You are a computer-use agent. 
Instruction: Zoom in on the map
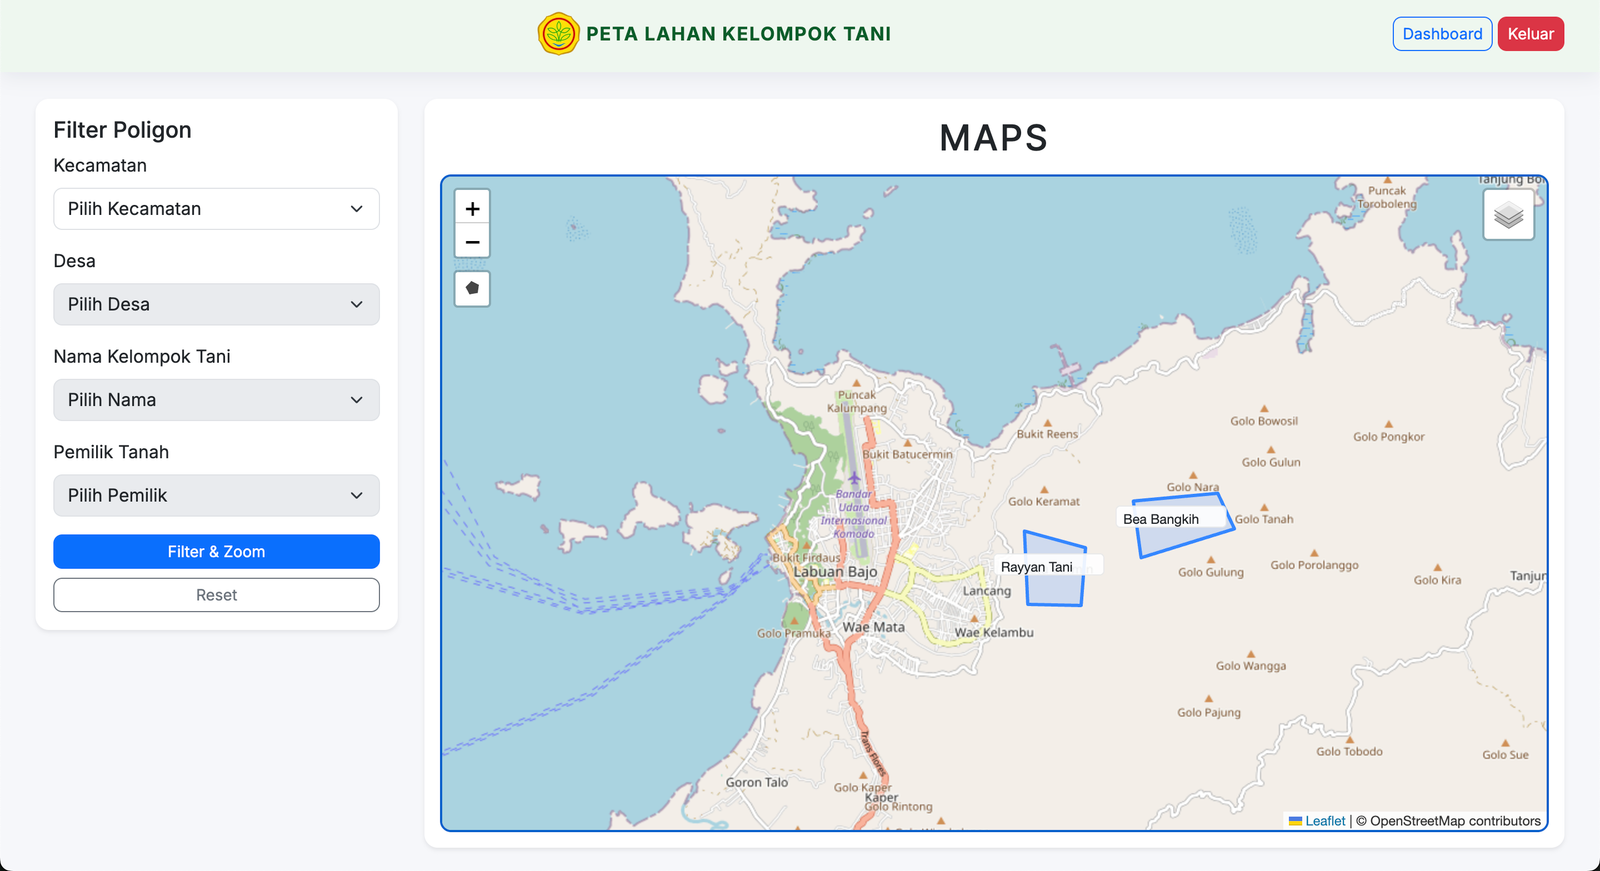coord(472,208)
